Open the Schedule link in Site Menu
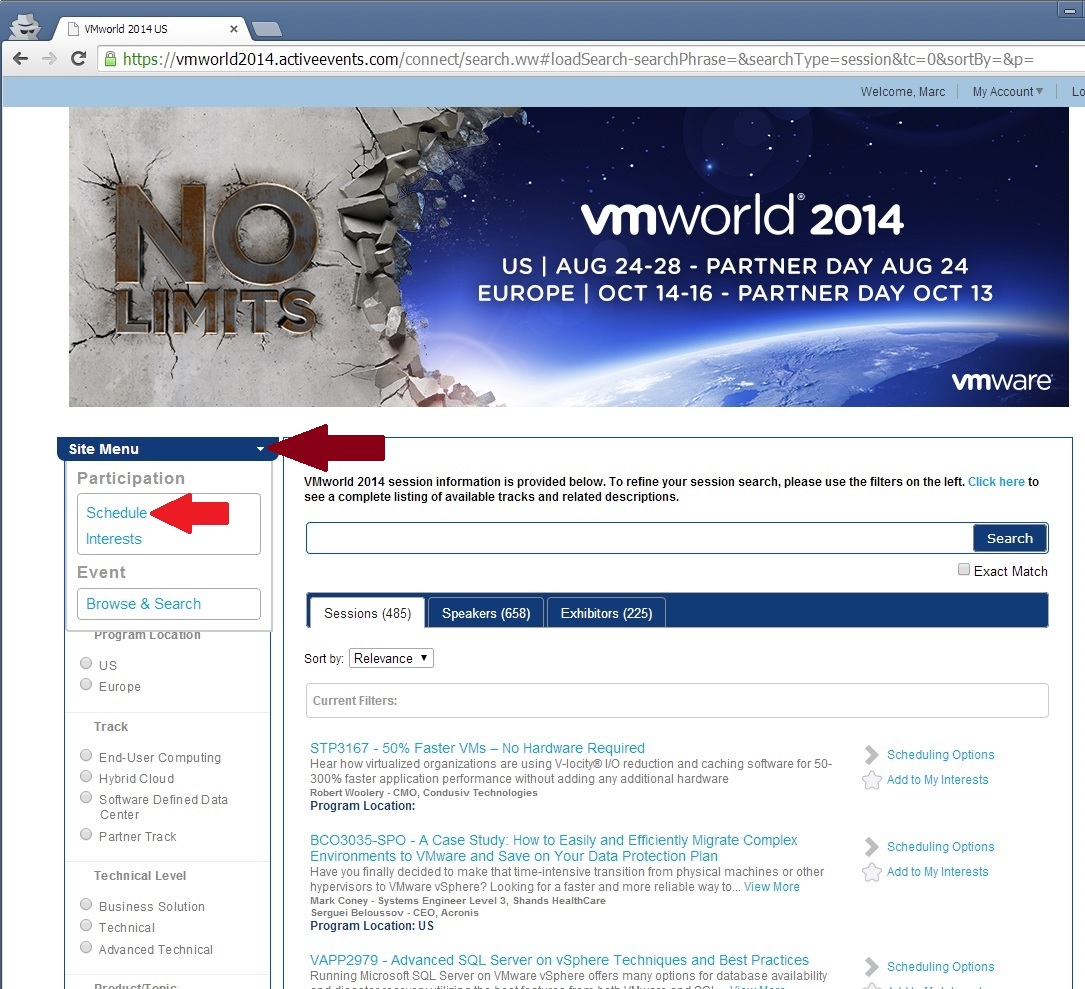 coord(116,513)
